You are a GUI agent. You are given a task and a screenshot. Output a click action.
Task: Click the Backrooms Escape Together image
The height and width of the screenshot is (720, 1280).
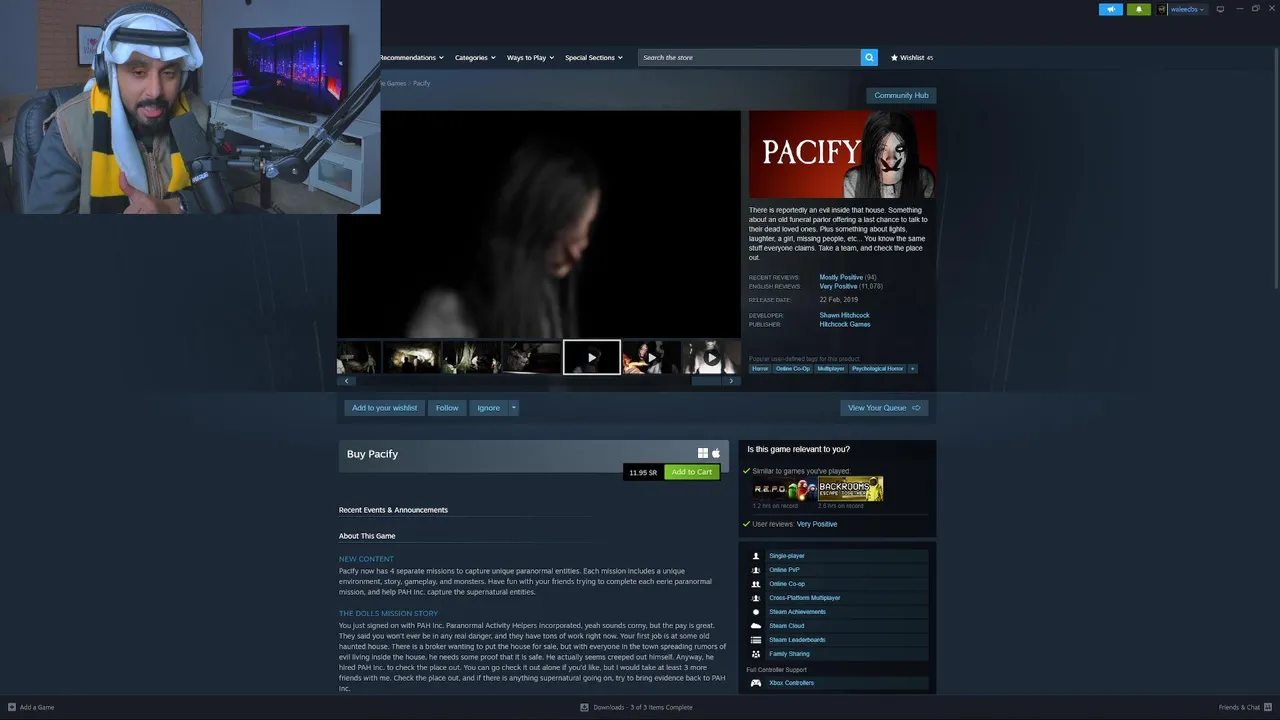(x=851, y=488)
